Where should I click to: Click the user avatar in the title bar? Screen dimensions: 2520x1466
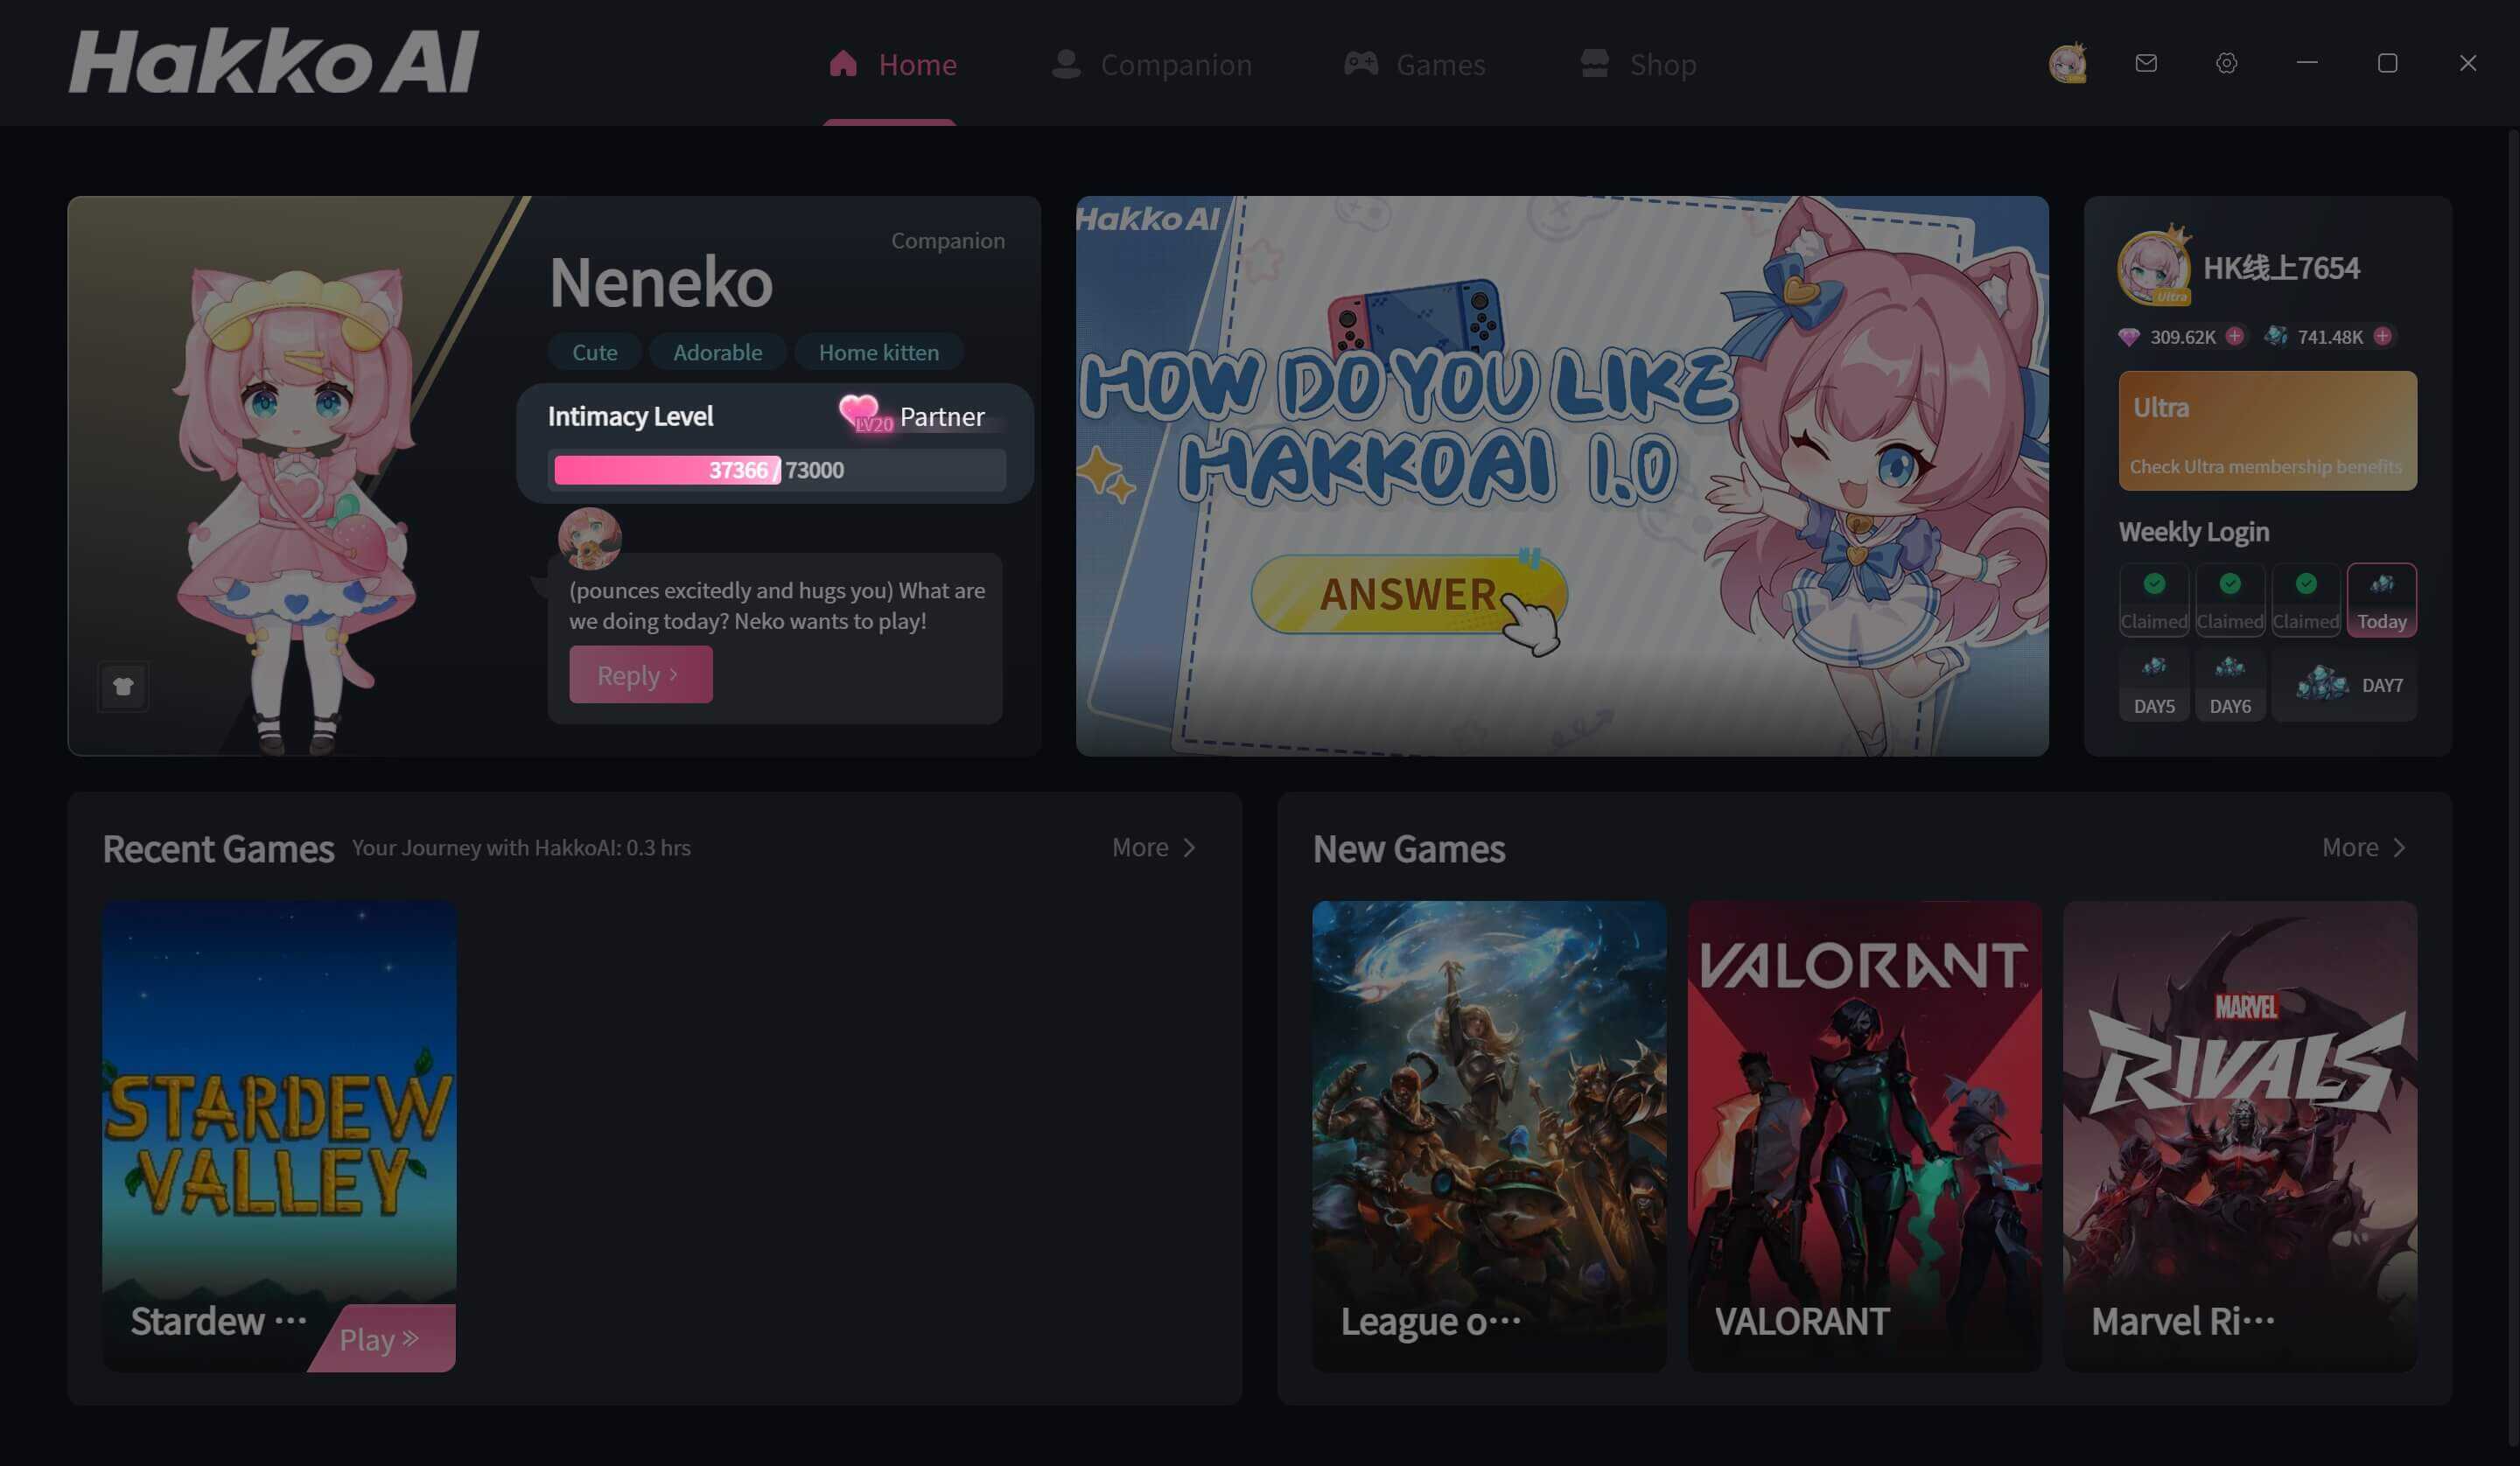coord(2067,63)
